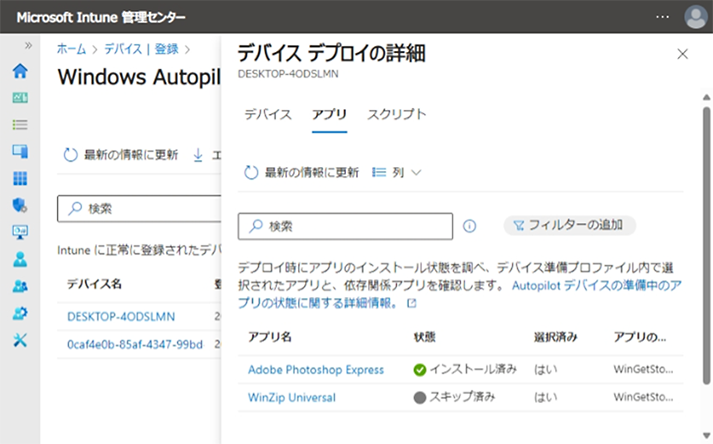This screenshot has height=444, width=713.
Task: Open Tenant administration gear icon
Action: pos(20,313)
